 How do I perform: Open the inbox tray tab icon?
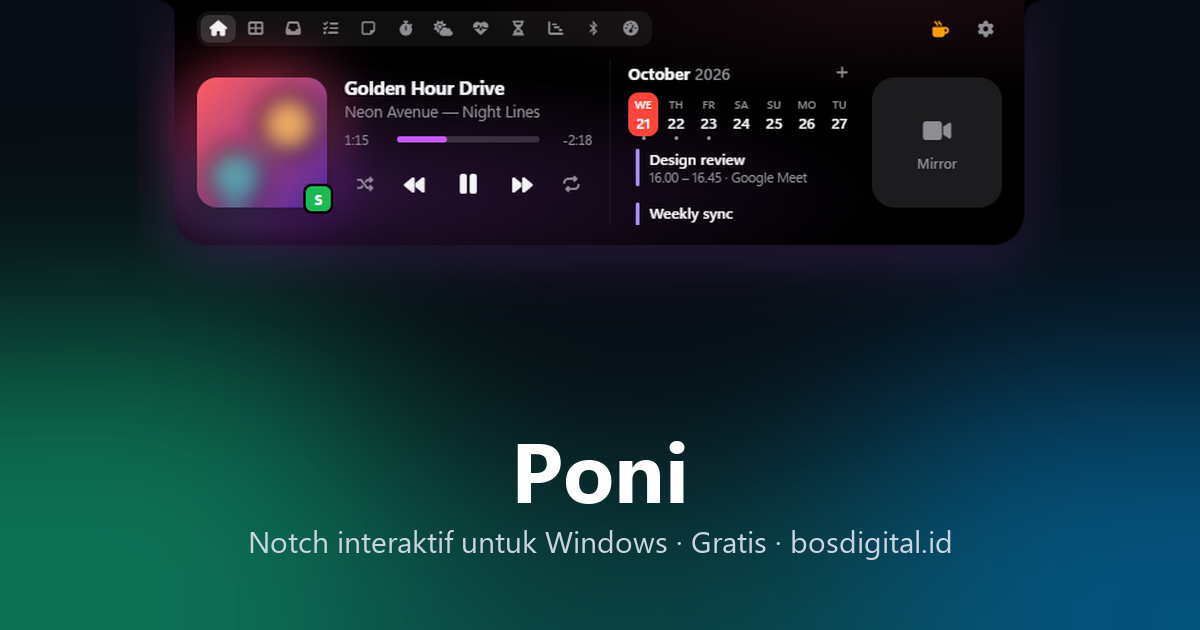293,29
